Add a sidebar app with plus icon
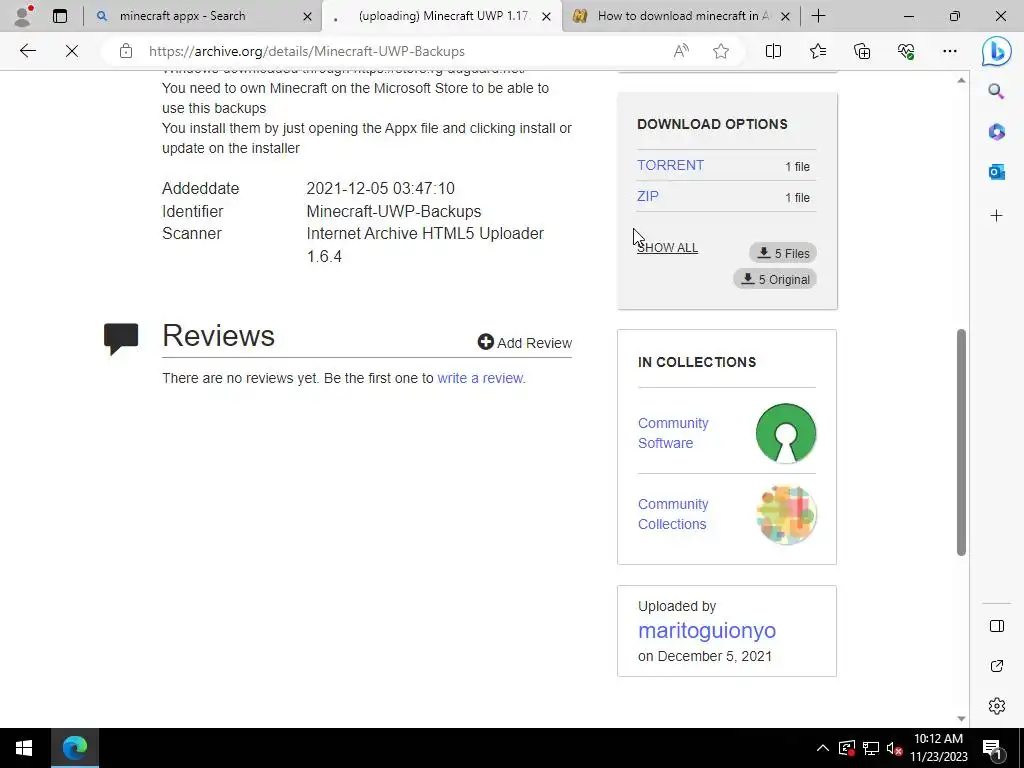 point(997,216)
